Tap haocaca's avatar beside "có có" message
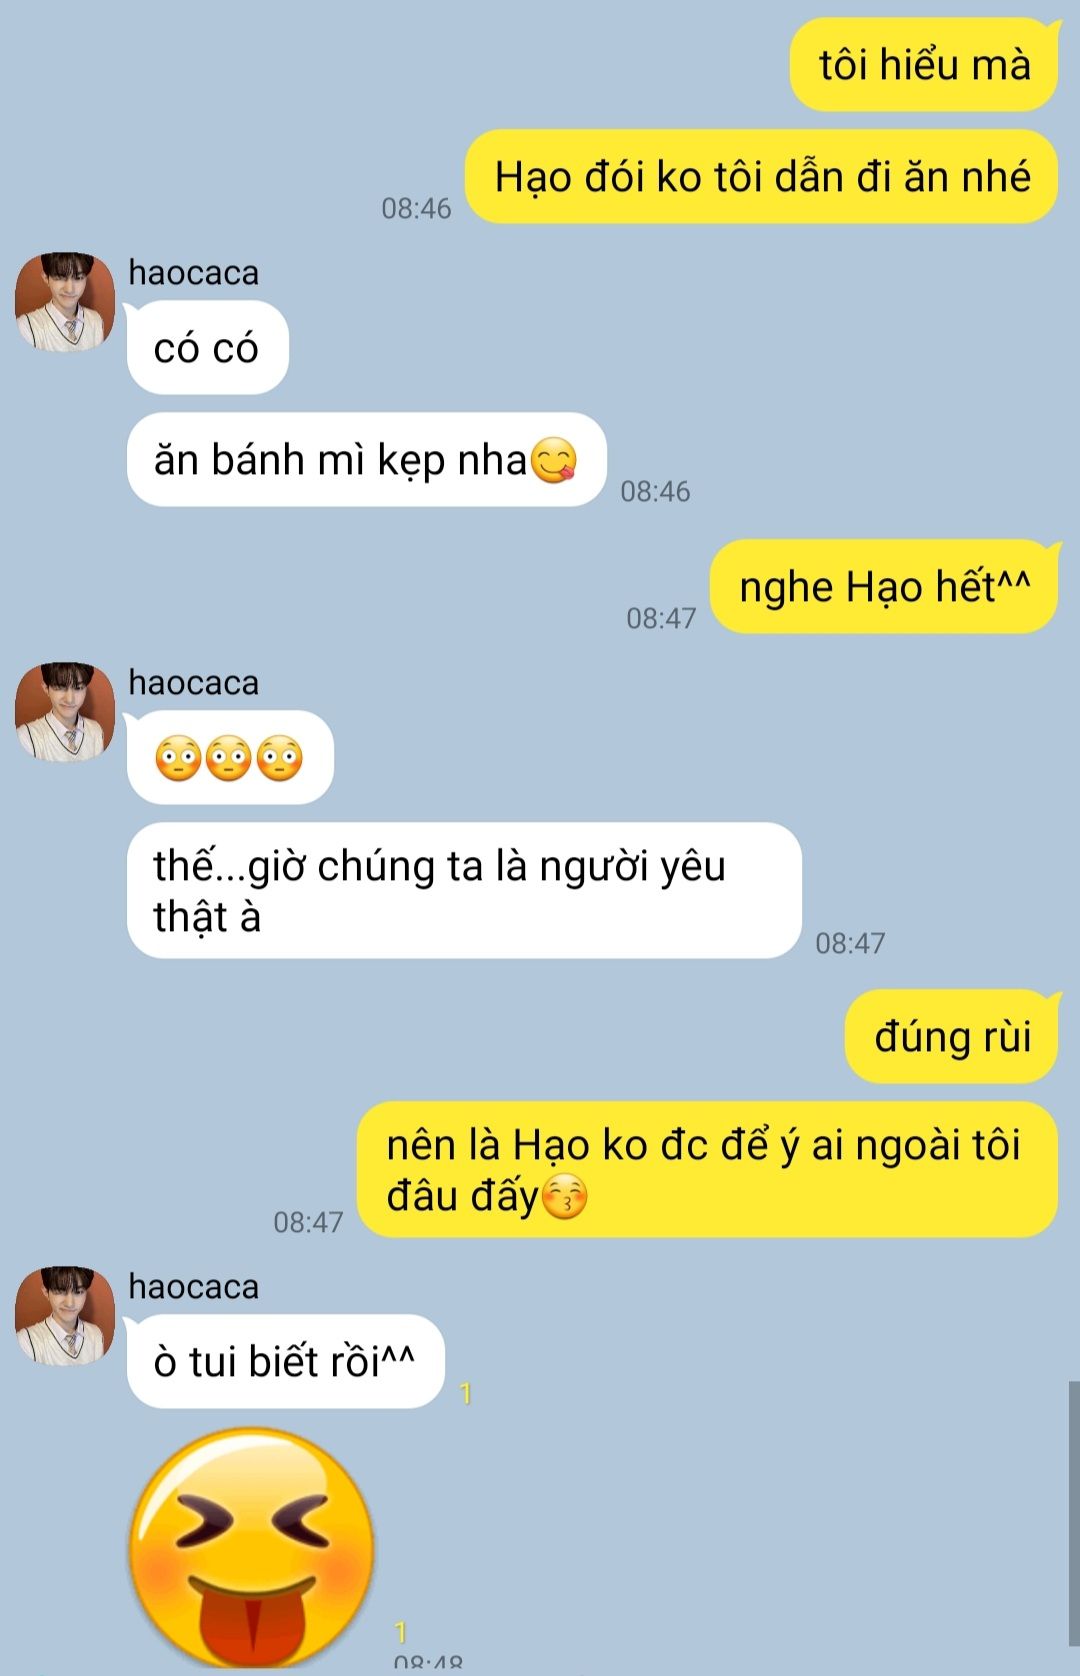Screen dimensions: 1080x1676 click(65, 302)
